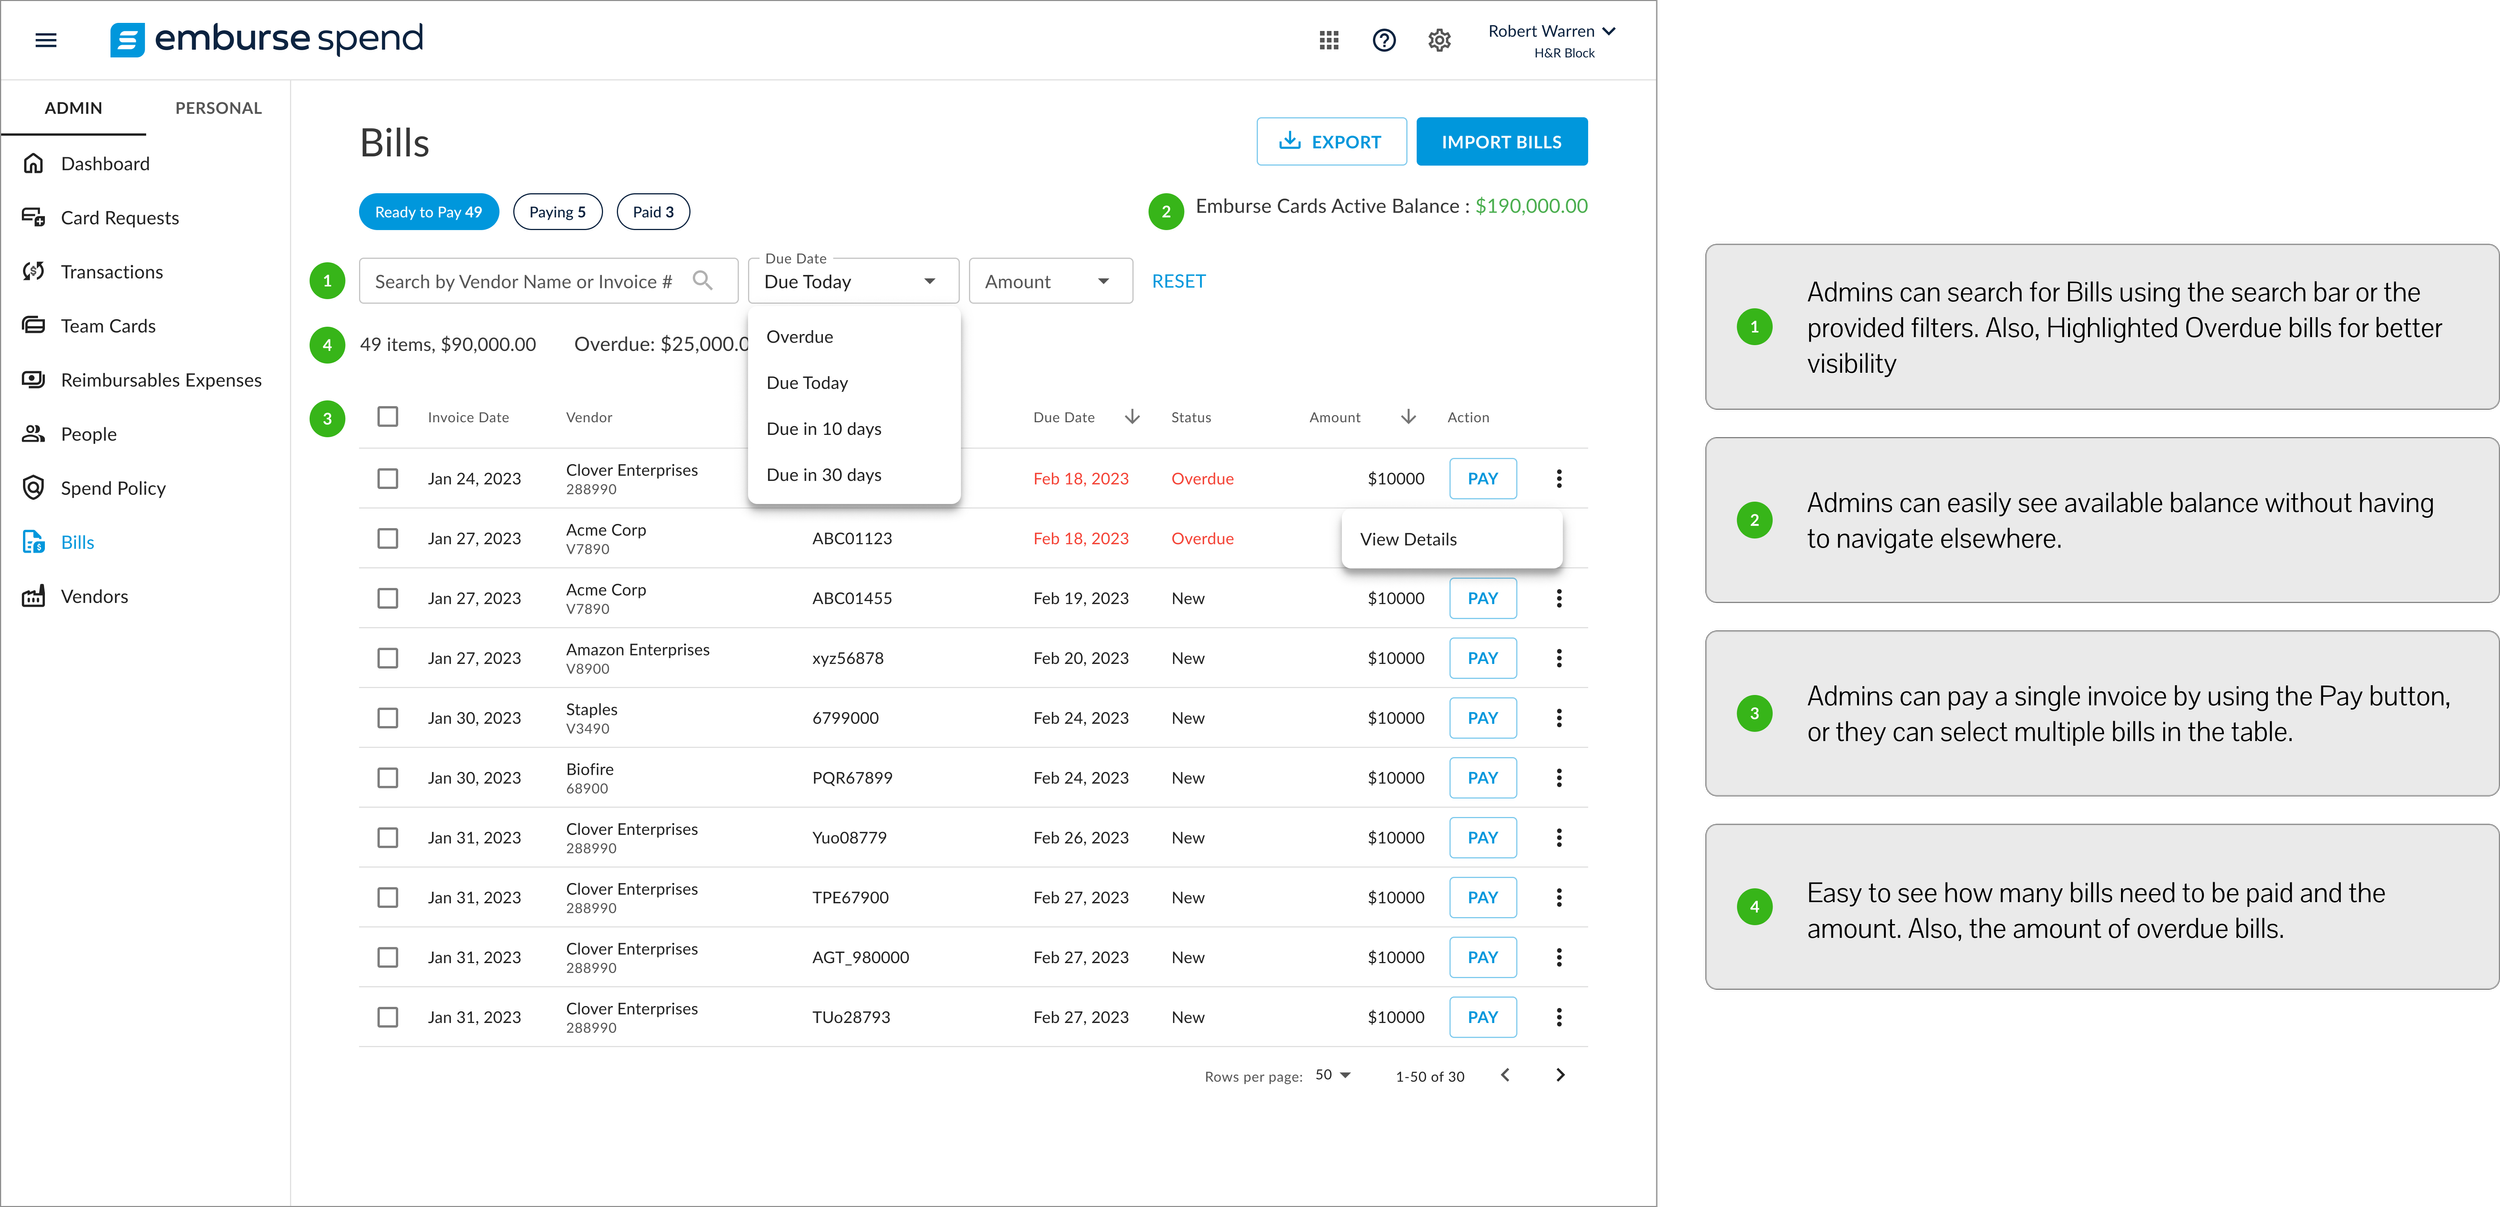Image resolution: width=2500 pixels, height=1207 pixels.
Task: Open the rows per page dropdown
Action: click(x=1332, y=1075)
